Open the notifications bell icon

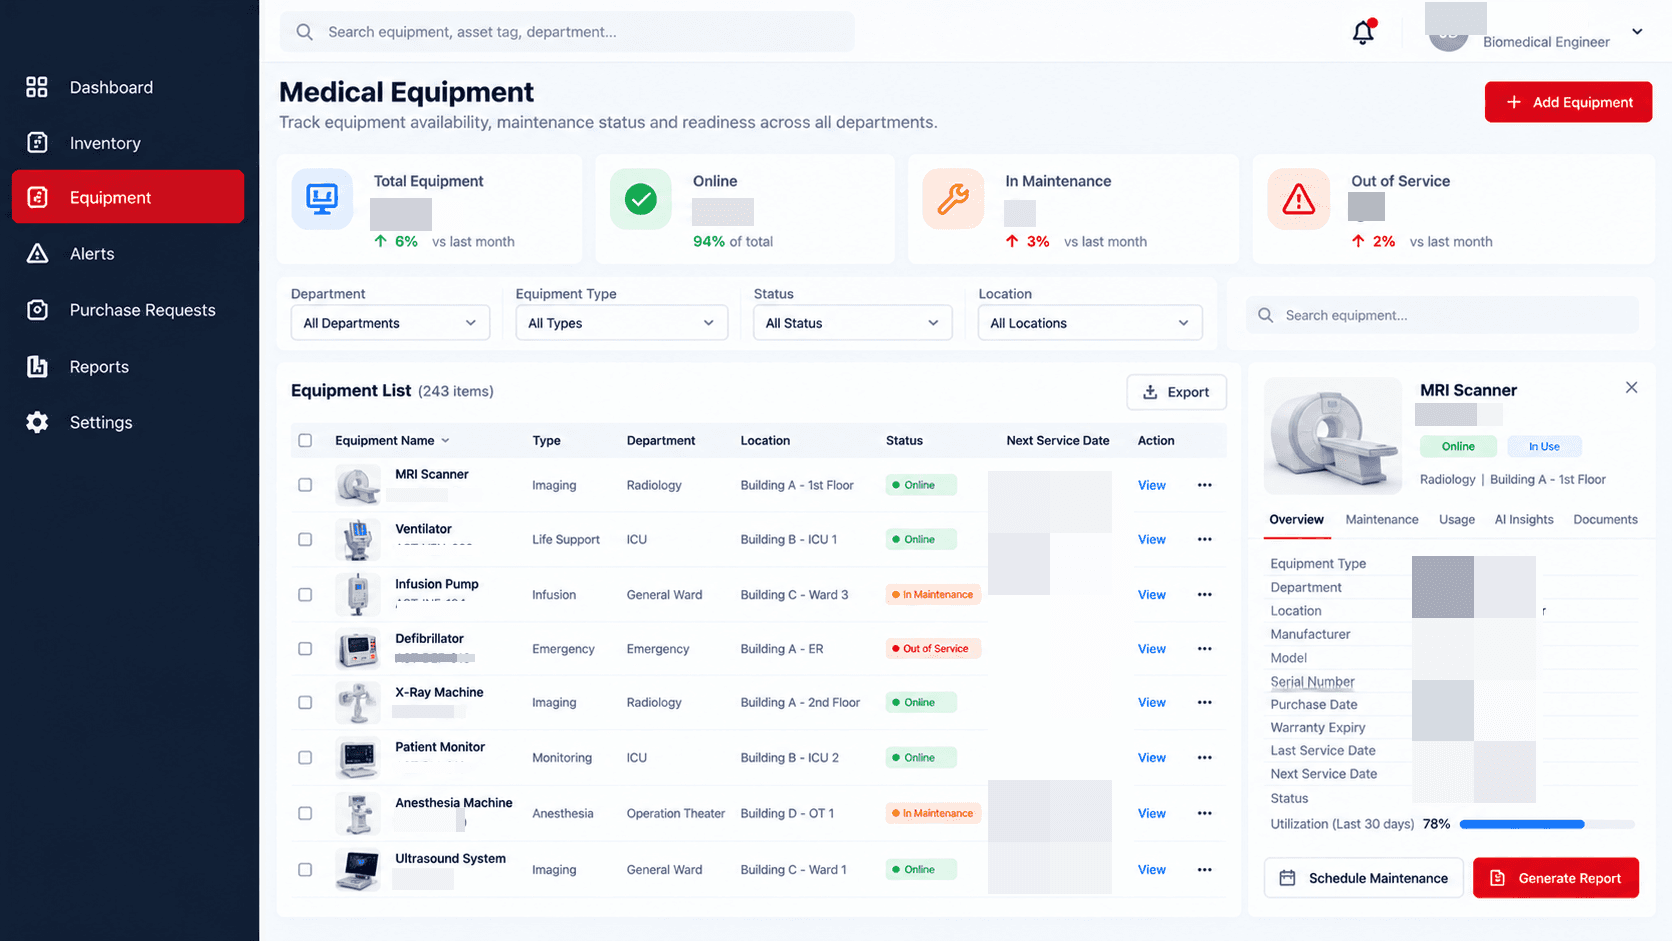pos(1363,32)
